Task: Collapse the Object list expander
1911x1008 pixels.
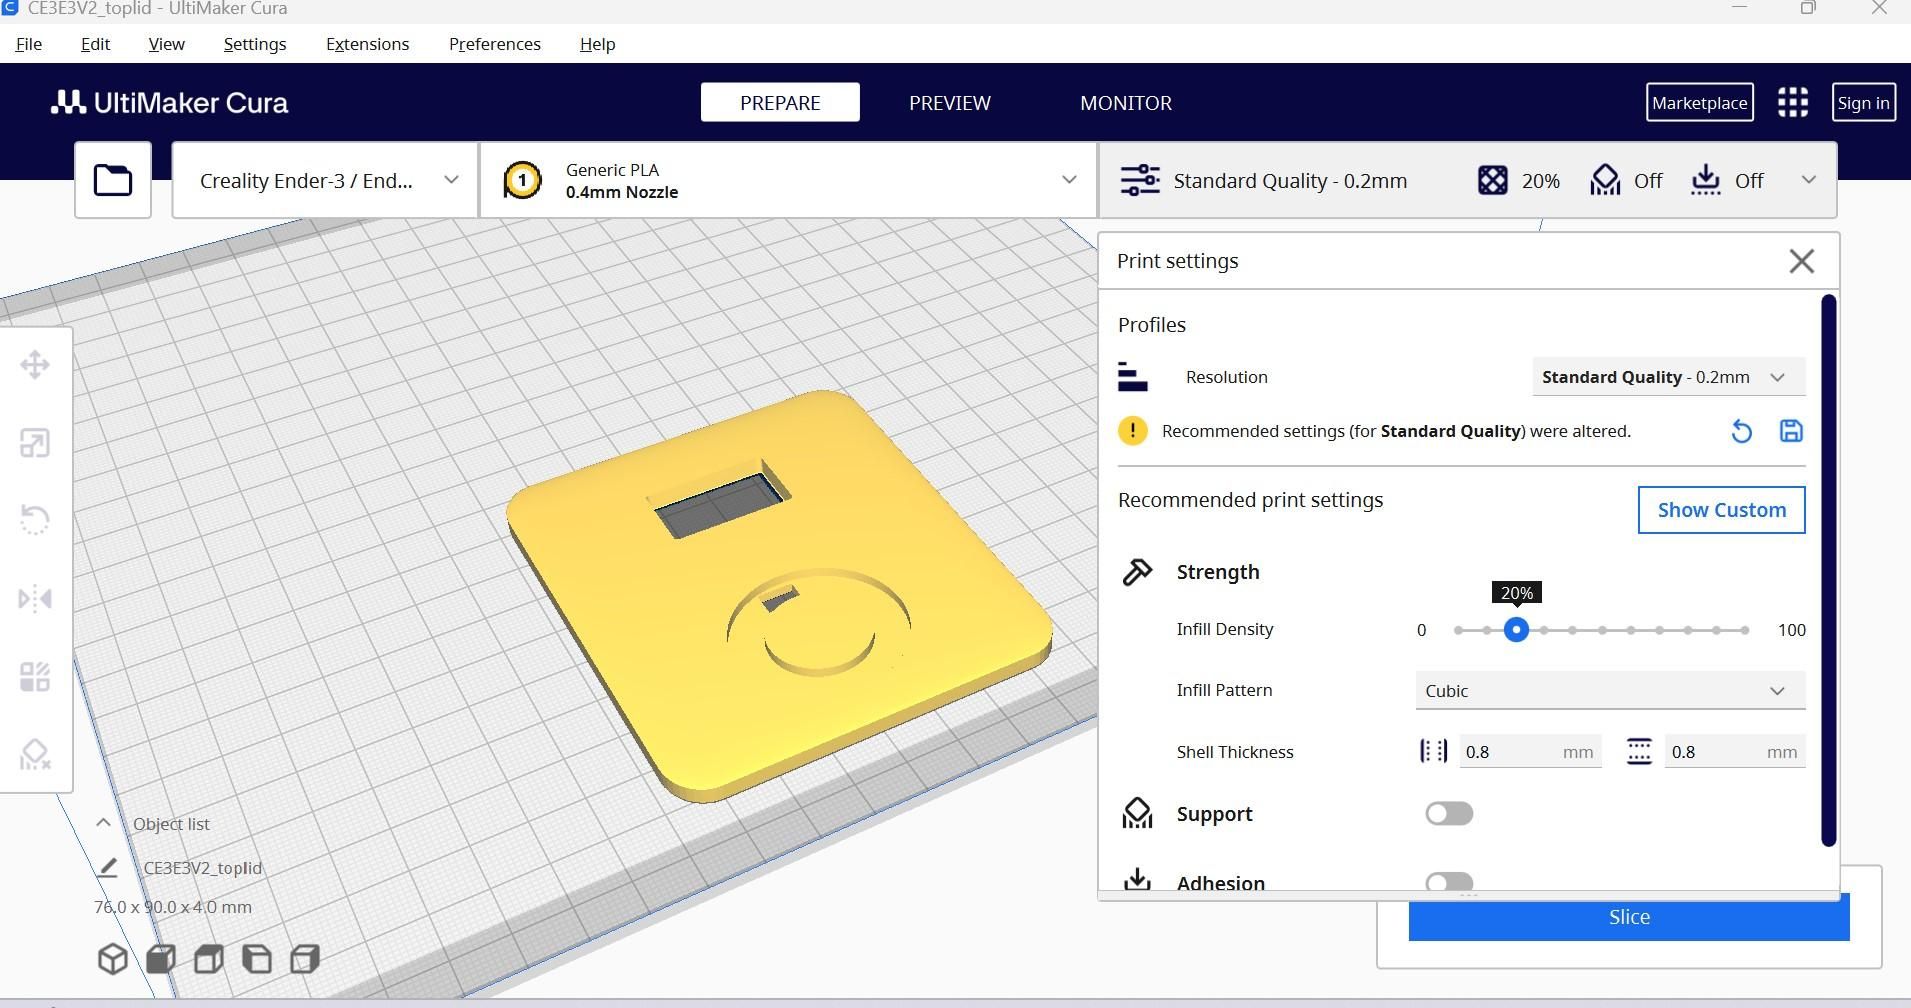Action: 103,823
